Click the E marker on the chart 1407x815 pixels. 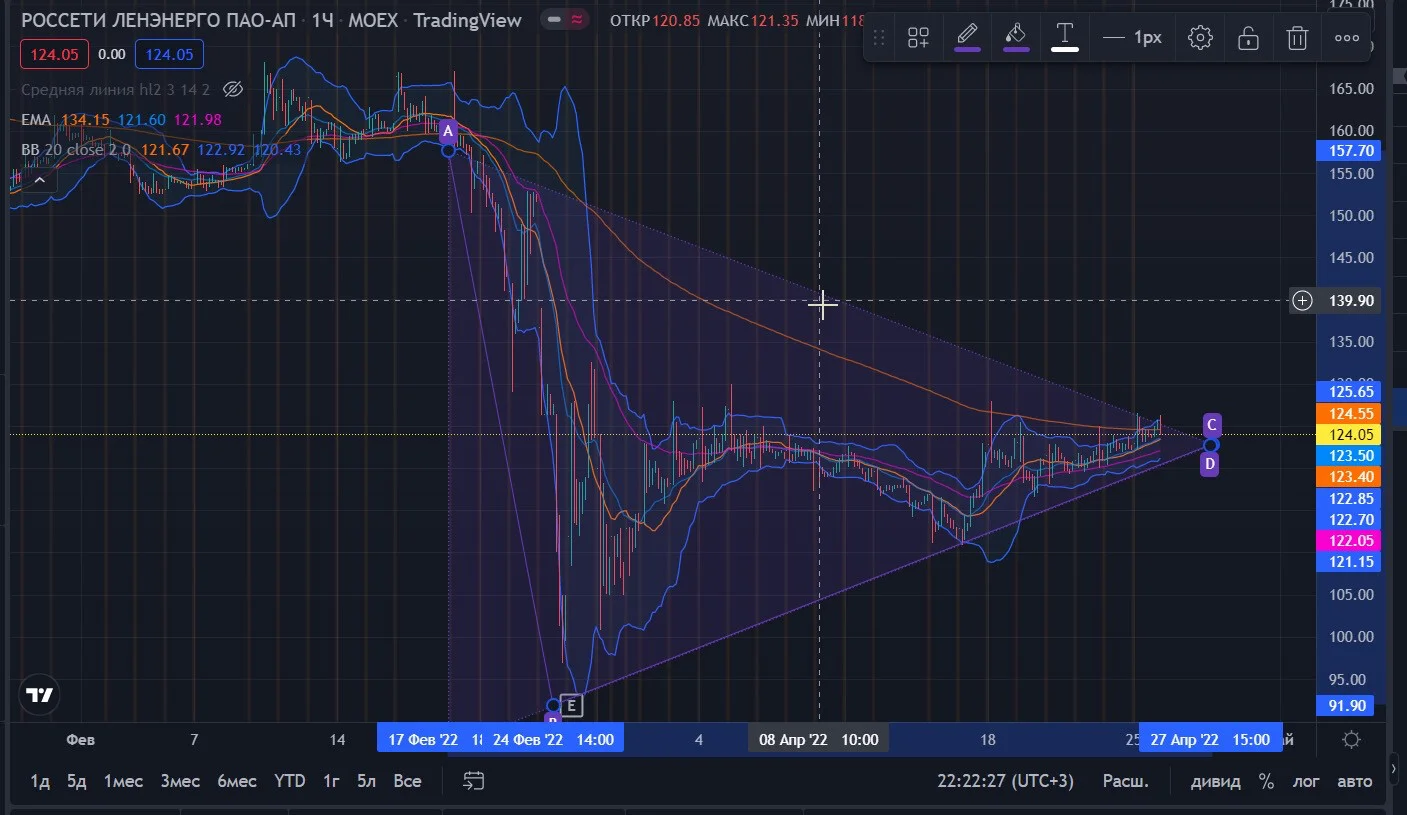571,705
